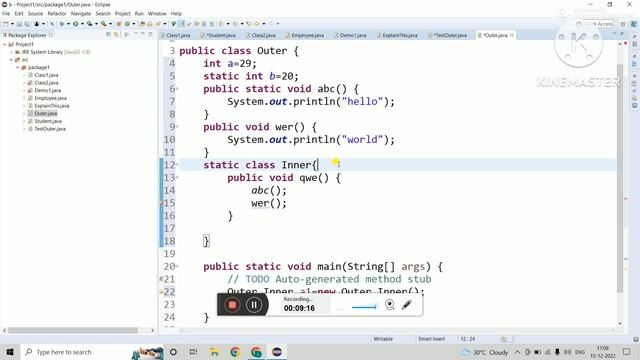This screenshot has width=640, height=360.
Task: Click the Windows 'Type here to search' box
Action: tap(78, 352)
